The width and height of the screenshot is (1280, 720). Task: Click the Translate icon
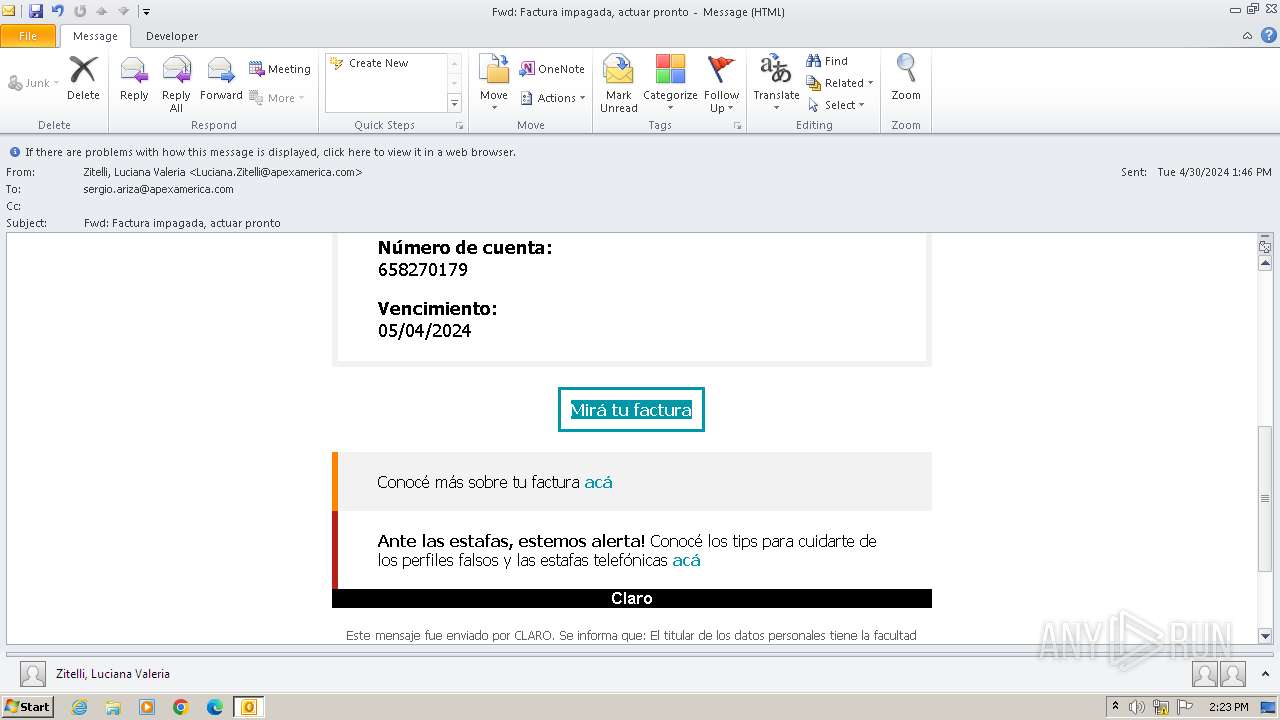point(776,83)
